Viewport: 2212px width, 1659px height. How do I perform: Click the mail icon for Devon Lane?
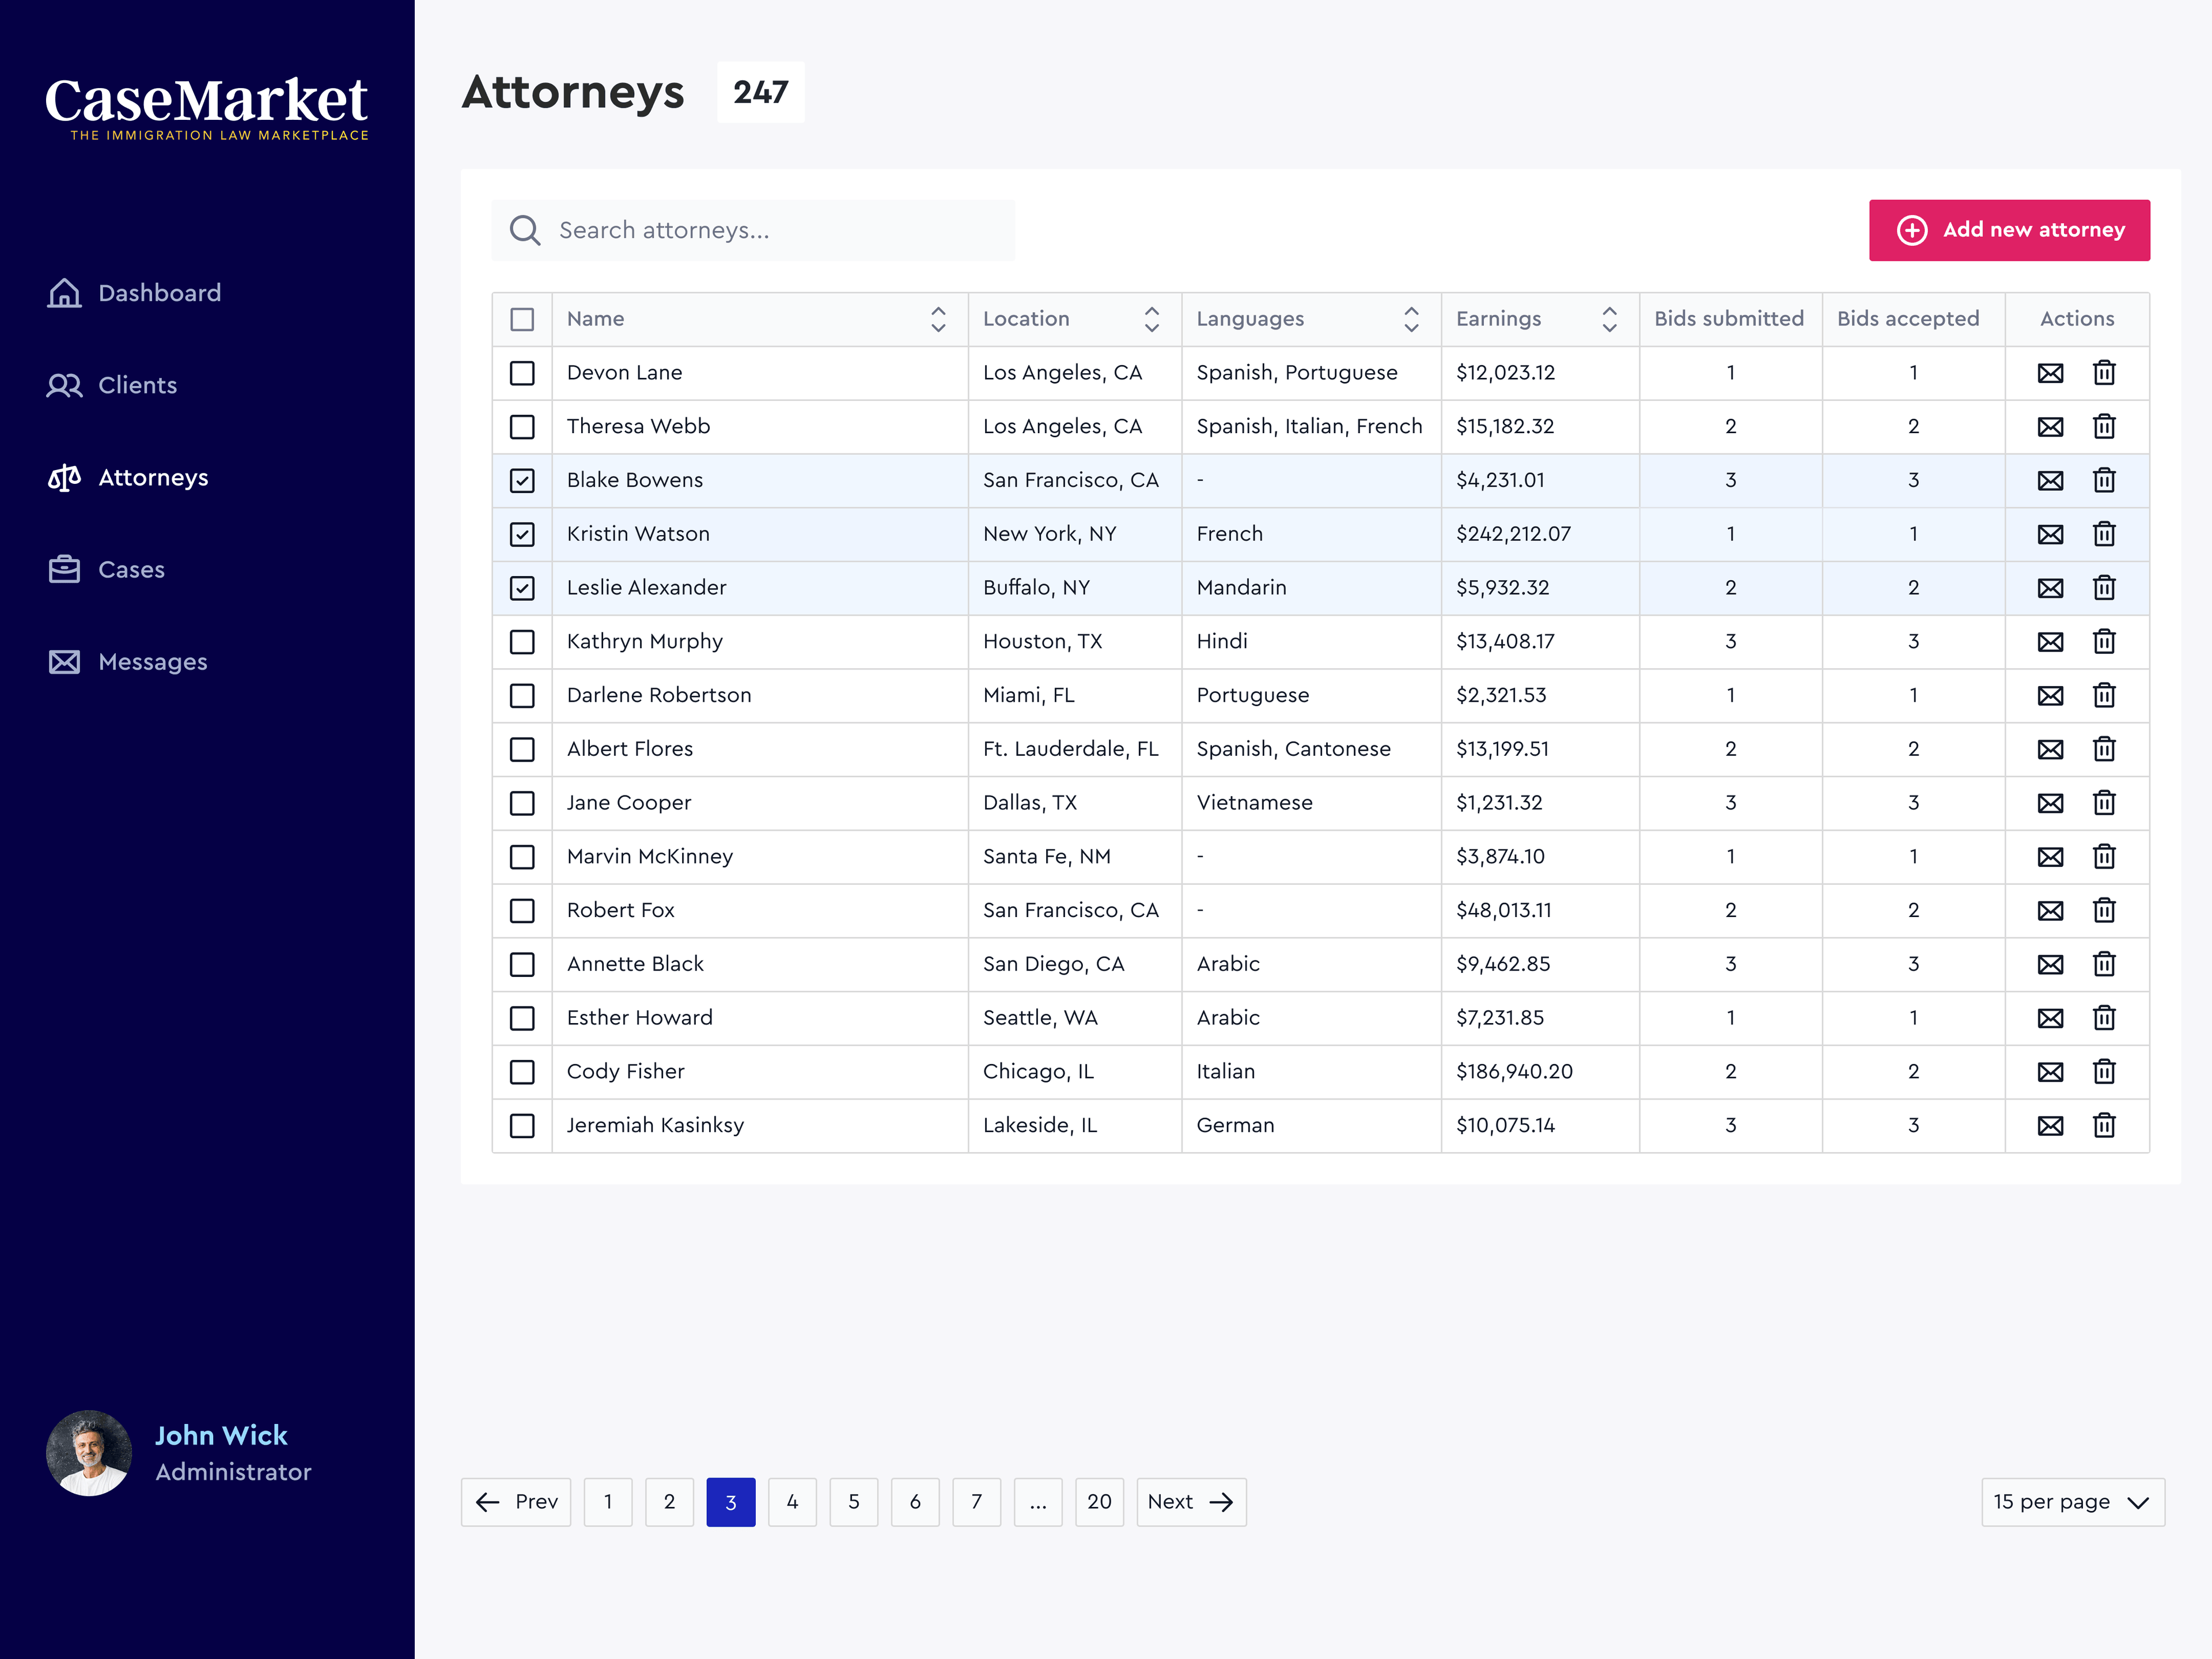tap(2050, 373)
